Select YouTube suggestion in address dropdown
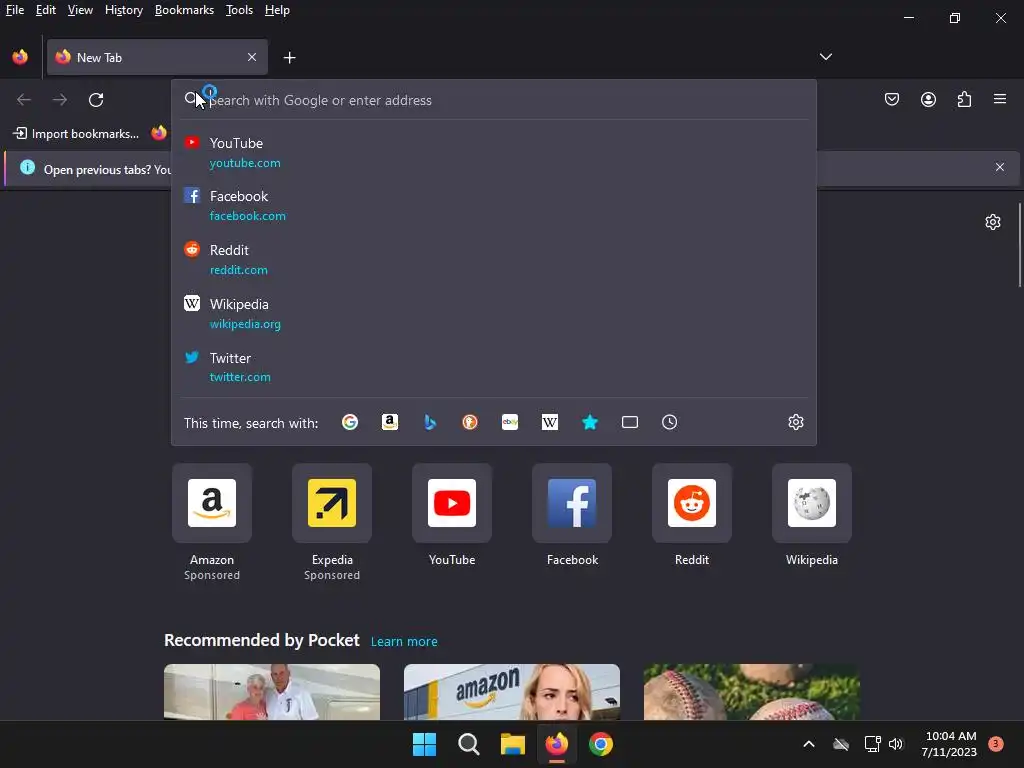 [x=494, y=153]
